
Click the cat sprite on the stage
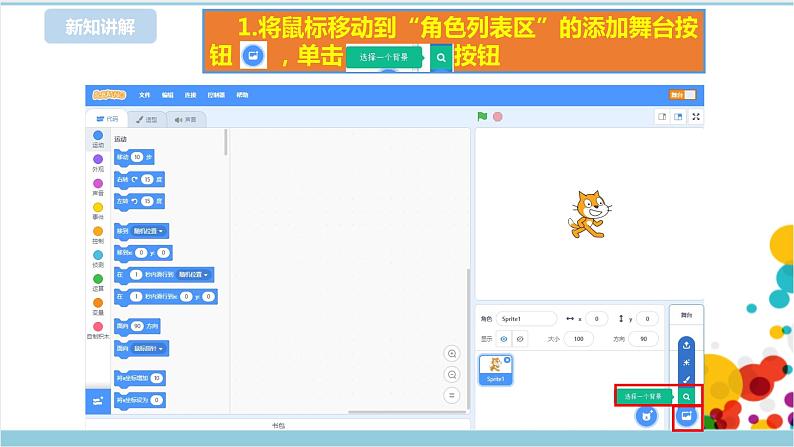point(589,214)
